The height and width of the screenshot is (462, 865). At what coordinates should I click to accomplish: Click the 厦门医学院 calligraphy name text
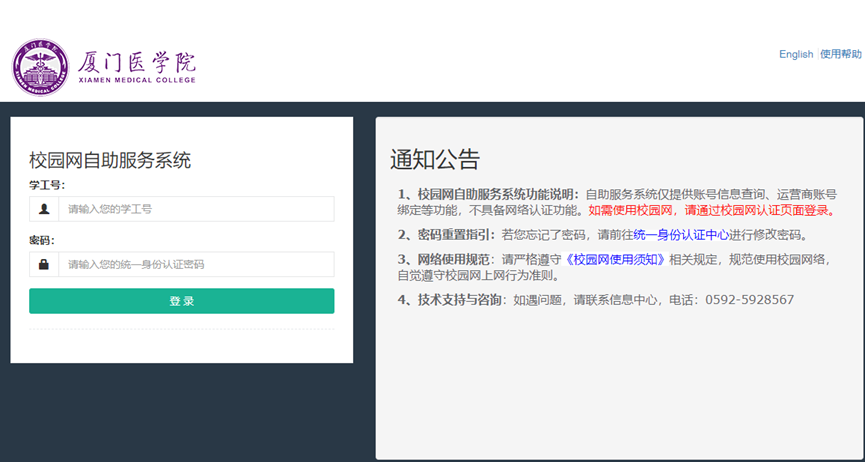click(x=137, y=62)
